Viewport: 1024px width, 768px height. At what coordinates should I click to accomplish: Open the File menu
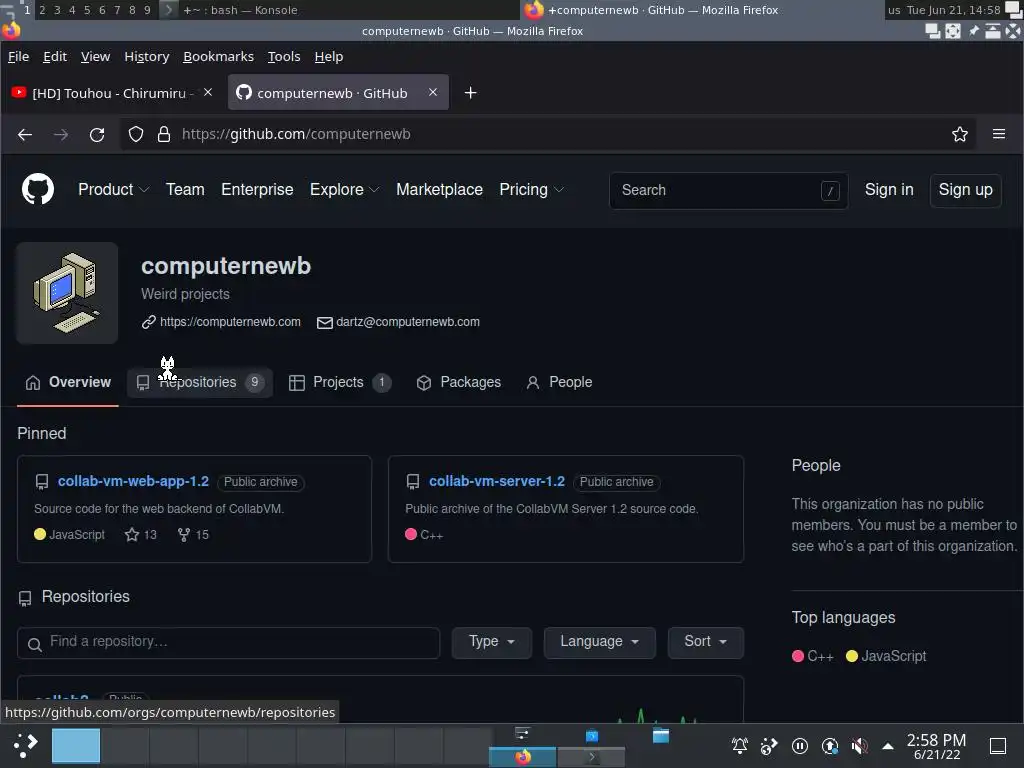pos(18,57)
